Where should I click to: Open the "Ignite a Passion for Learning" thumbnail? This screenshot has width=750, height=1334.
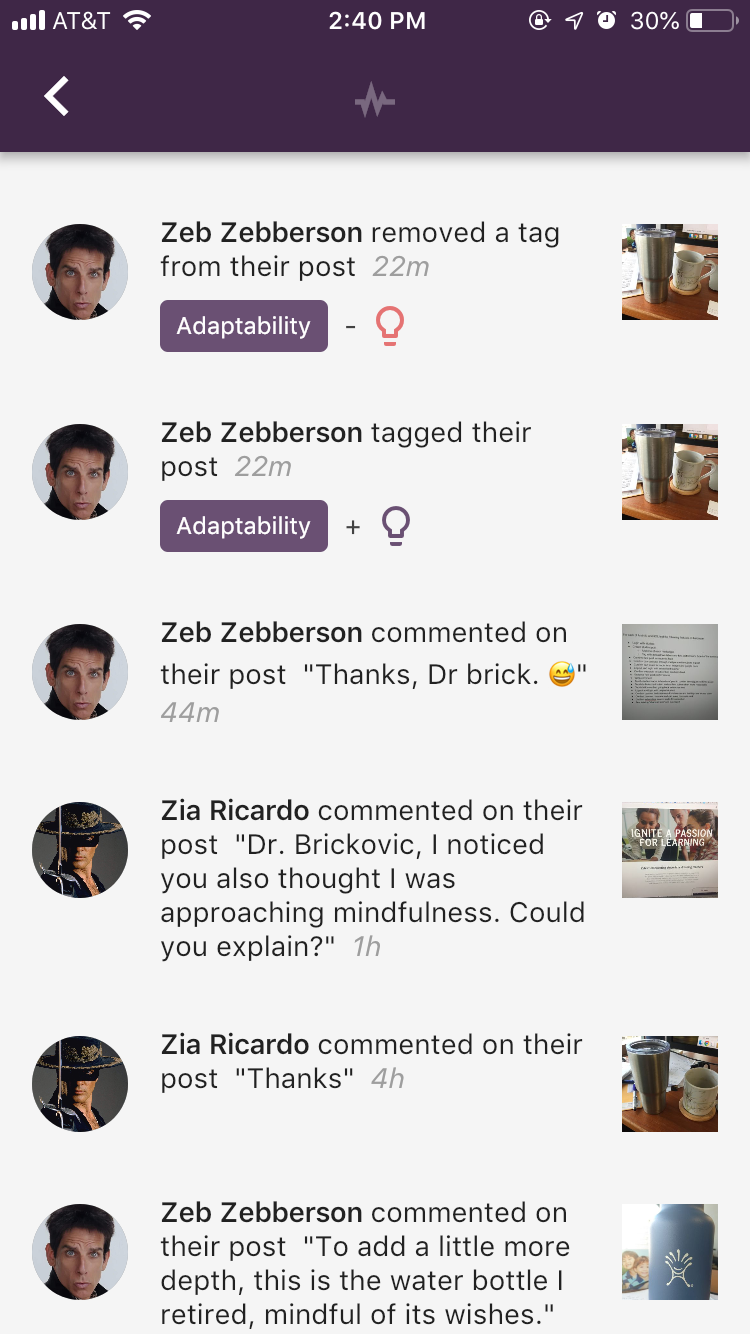[670, 850]
